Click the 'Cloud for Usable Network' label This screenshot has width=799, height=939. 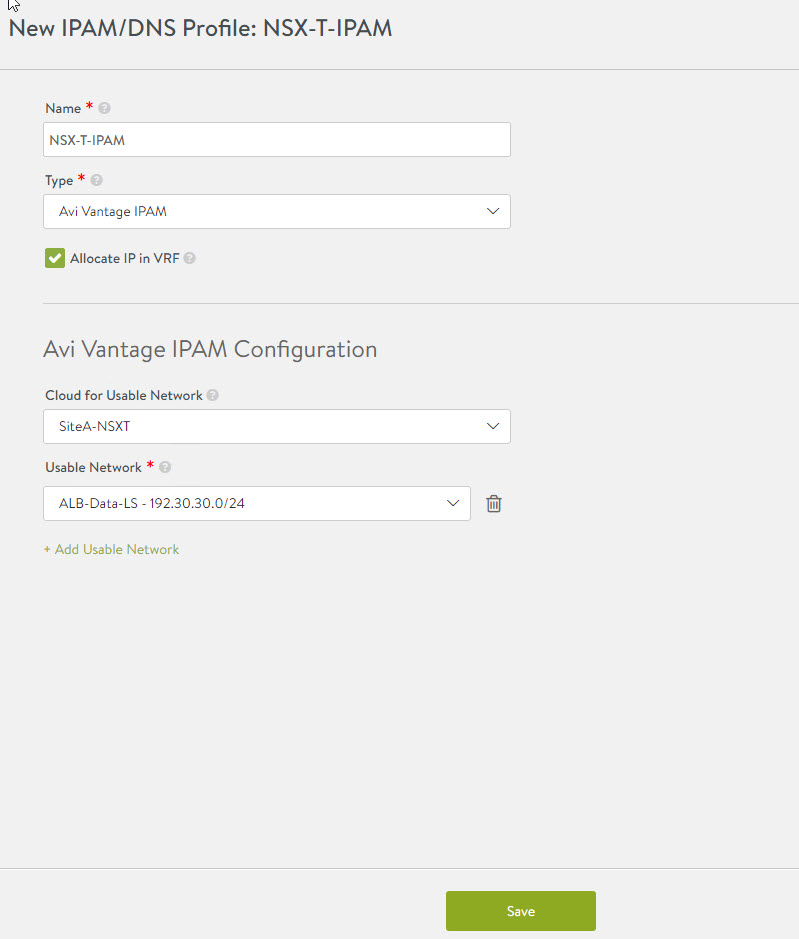[x=123, y=395]
